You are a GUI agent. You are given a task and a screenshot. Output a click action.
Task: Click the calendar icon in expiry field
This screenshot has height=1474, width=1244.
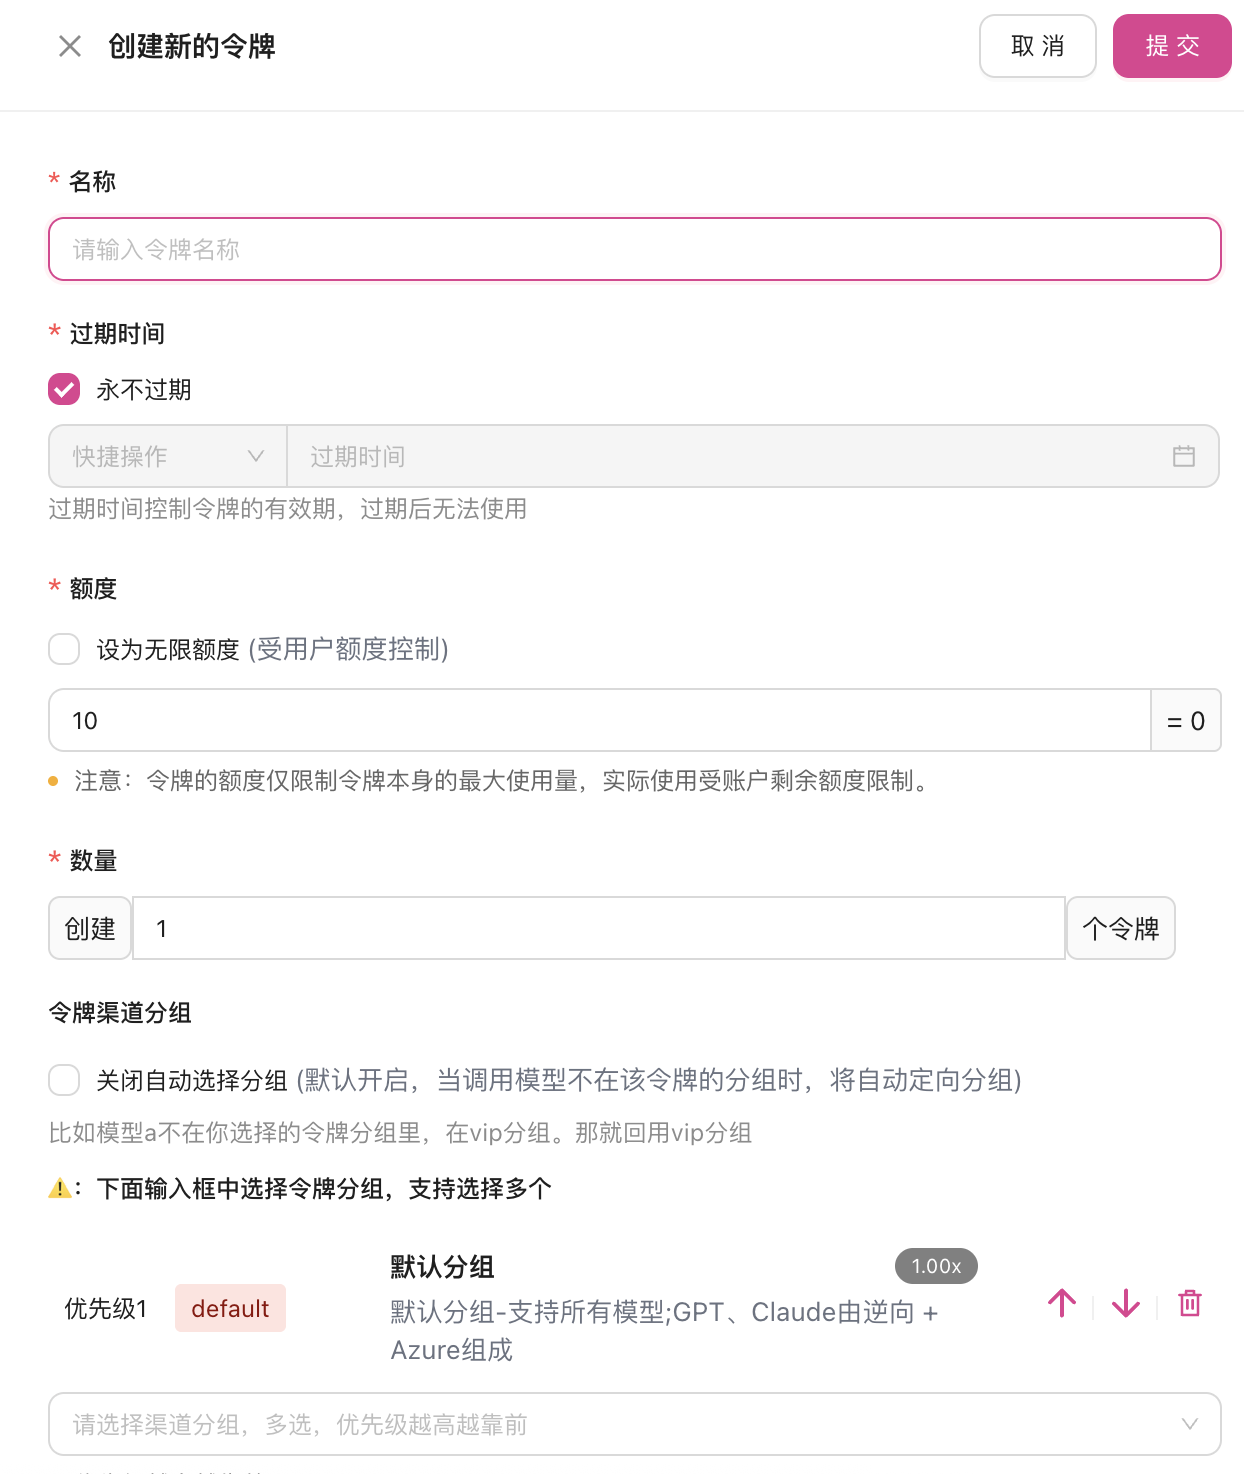coord(1184,456)
